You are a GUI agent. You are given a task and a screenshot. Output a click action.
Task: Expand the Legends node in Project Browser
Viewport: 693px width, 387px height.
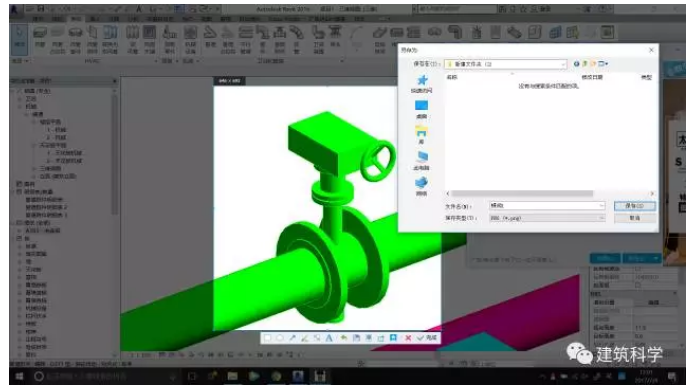[19, 184]
